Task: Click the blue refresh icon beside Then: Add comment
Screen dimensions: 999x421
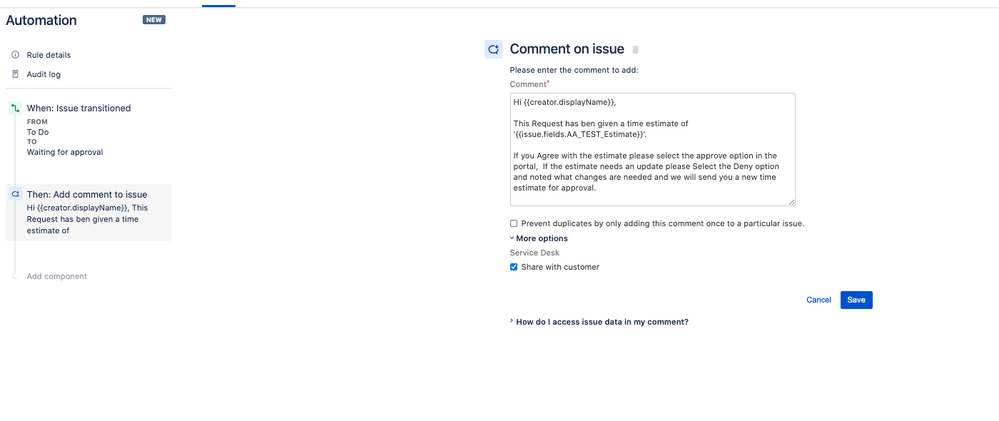Action: click(x=15, y=194)
